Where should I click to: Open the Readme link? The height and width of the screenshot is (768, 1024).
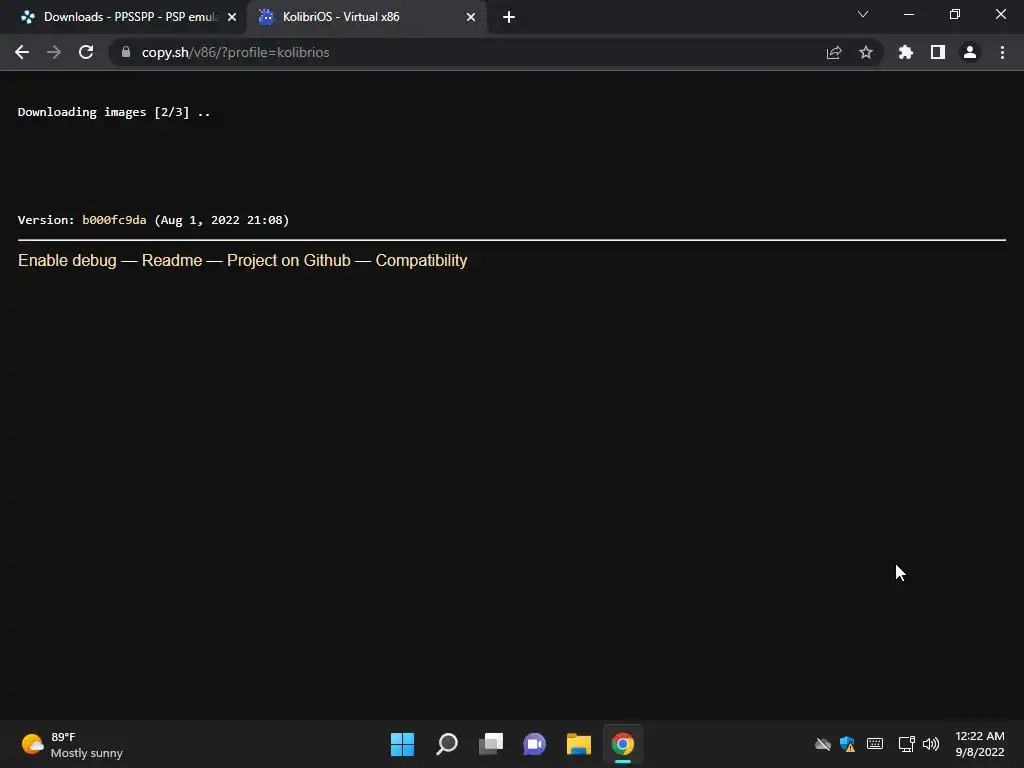(172, 261)
